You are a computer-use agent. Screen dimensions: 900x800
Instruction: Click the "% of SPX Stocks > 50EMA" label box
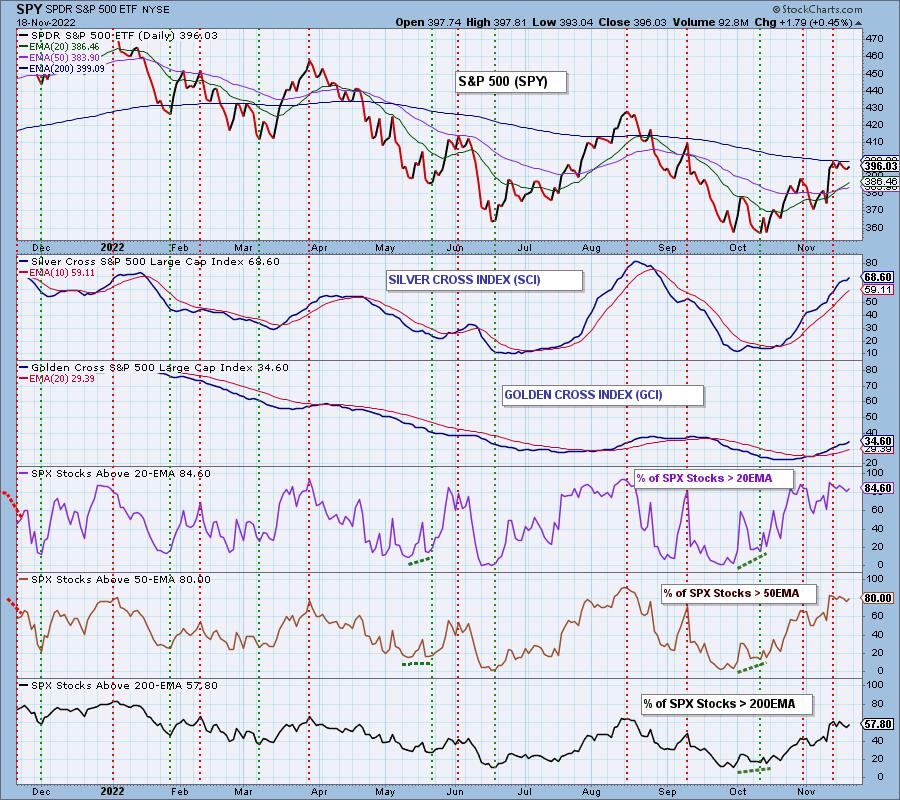(x=739, y=593)
